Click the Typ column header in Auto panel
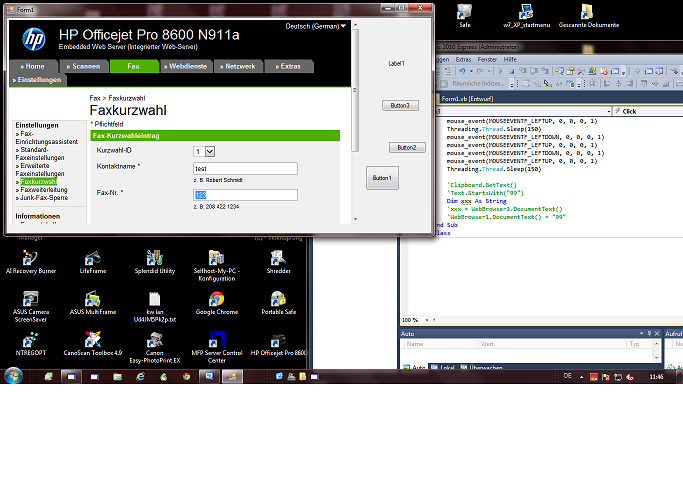 (x=639, y=344)
